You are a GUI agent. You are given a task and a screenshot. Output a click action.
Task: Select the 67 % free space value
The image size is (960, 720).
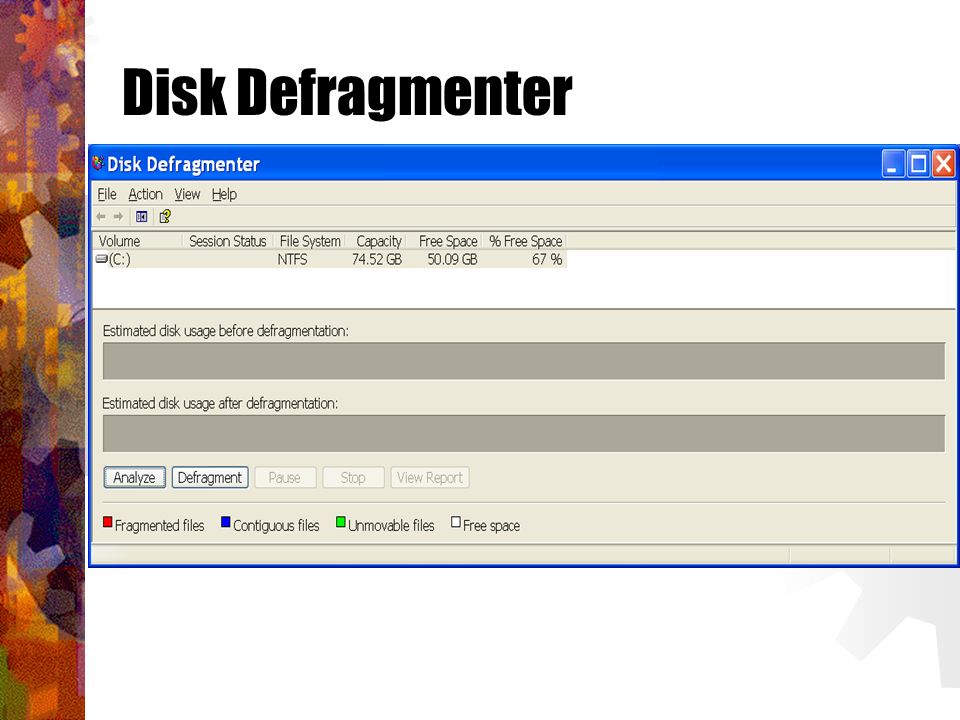[x=547, y=260]
